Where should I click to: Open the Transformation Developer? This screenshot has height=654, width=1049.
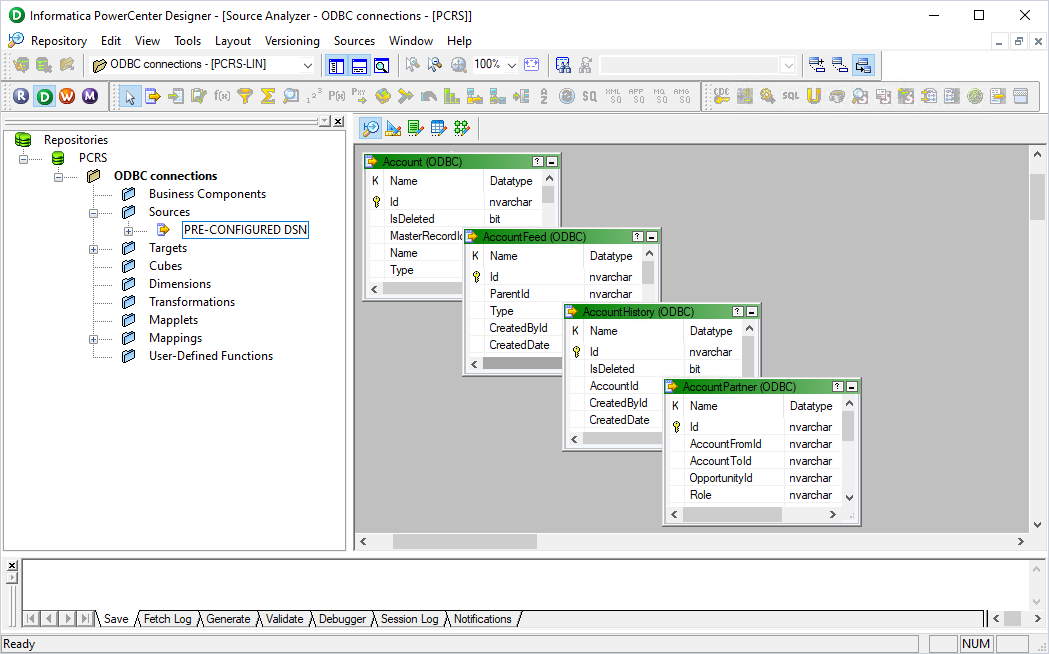click(415, 128)
